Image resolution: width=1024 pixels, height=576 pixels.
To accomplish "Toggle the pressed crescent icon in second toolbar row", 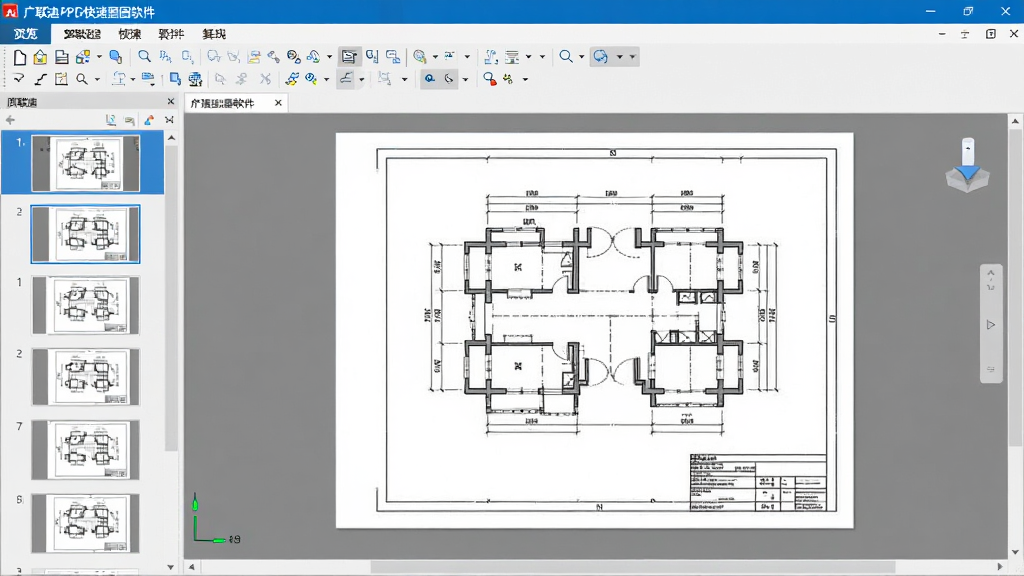I will (x=449, y=79).
